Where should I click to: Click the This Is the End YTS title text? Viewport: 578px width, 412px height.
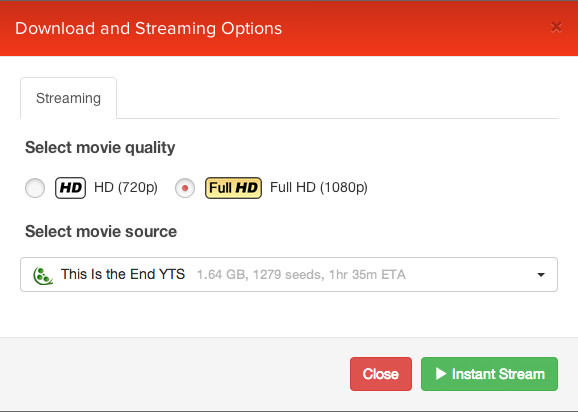[123, 274]
